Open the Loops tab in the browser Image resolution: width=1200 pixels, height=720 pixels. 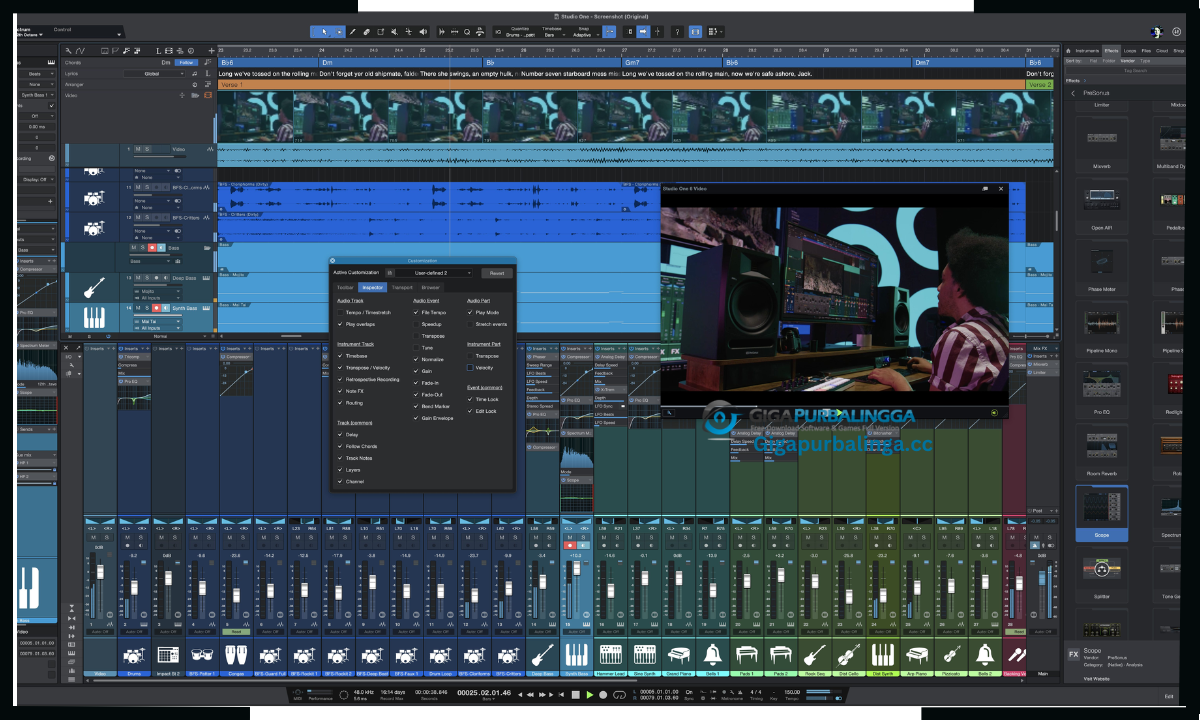coord(1130,49)
